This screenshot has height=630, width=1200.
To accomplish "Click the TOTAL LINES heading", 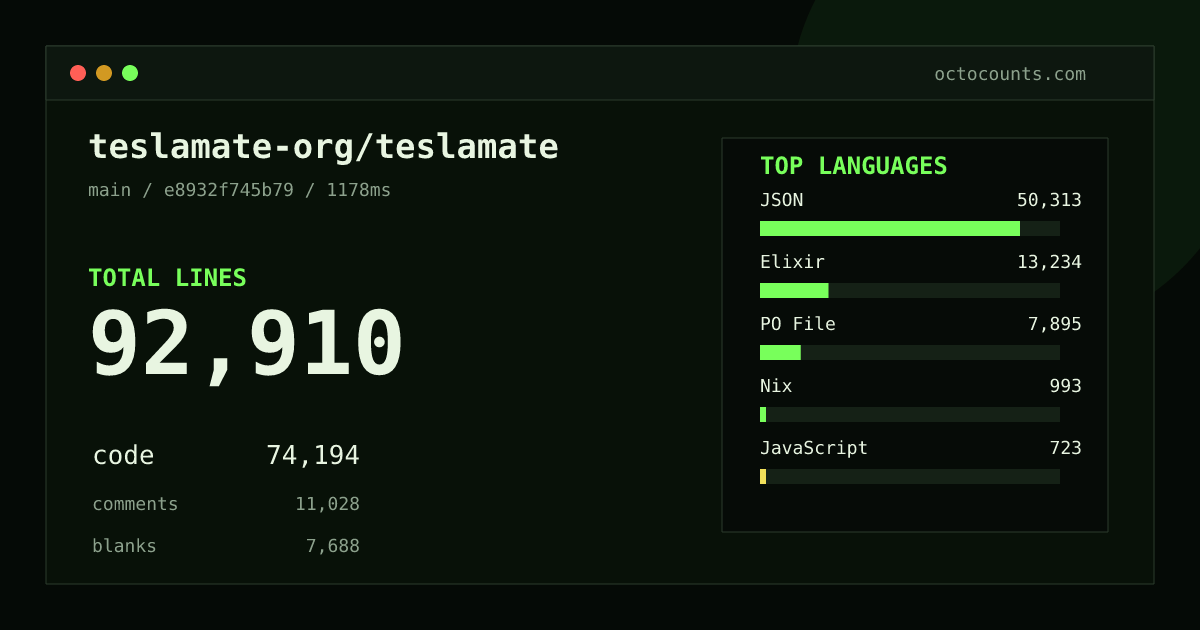I will pos(167,278).
